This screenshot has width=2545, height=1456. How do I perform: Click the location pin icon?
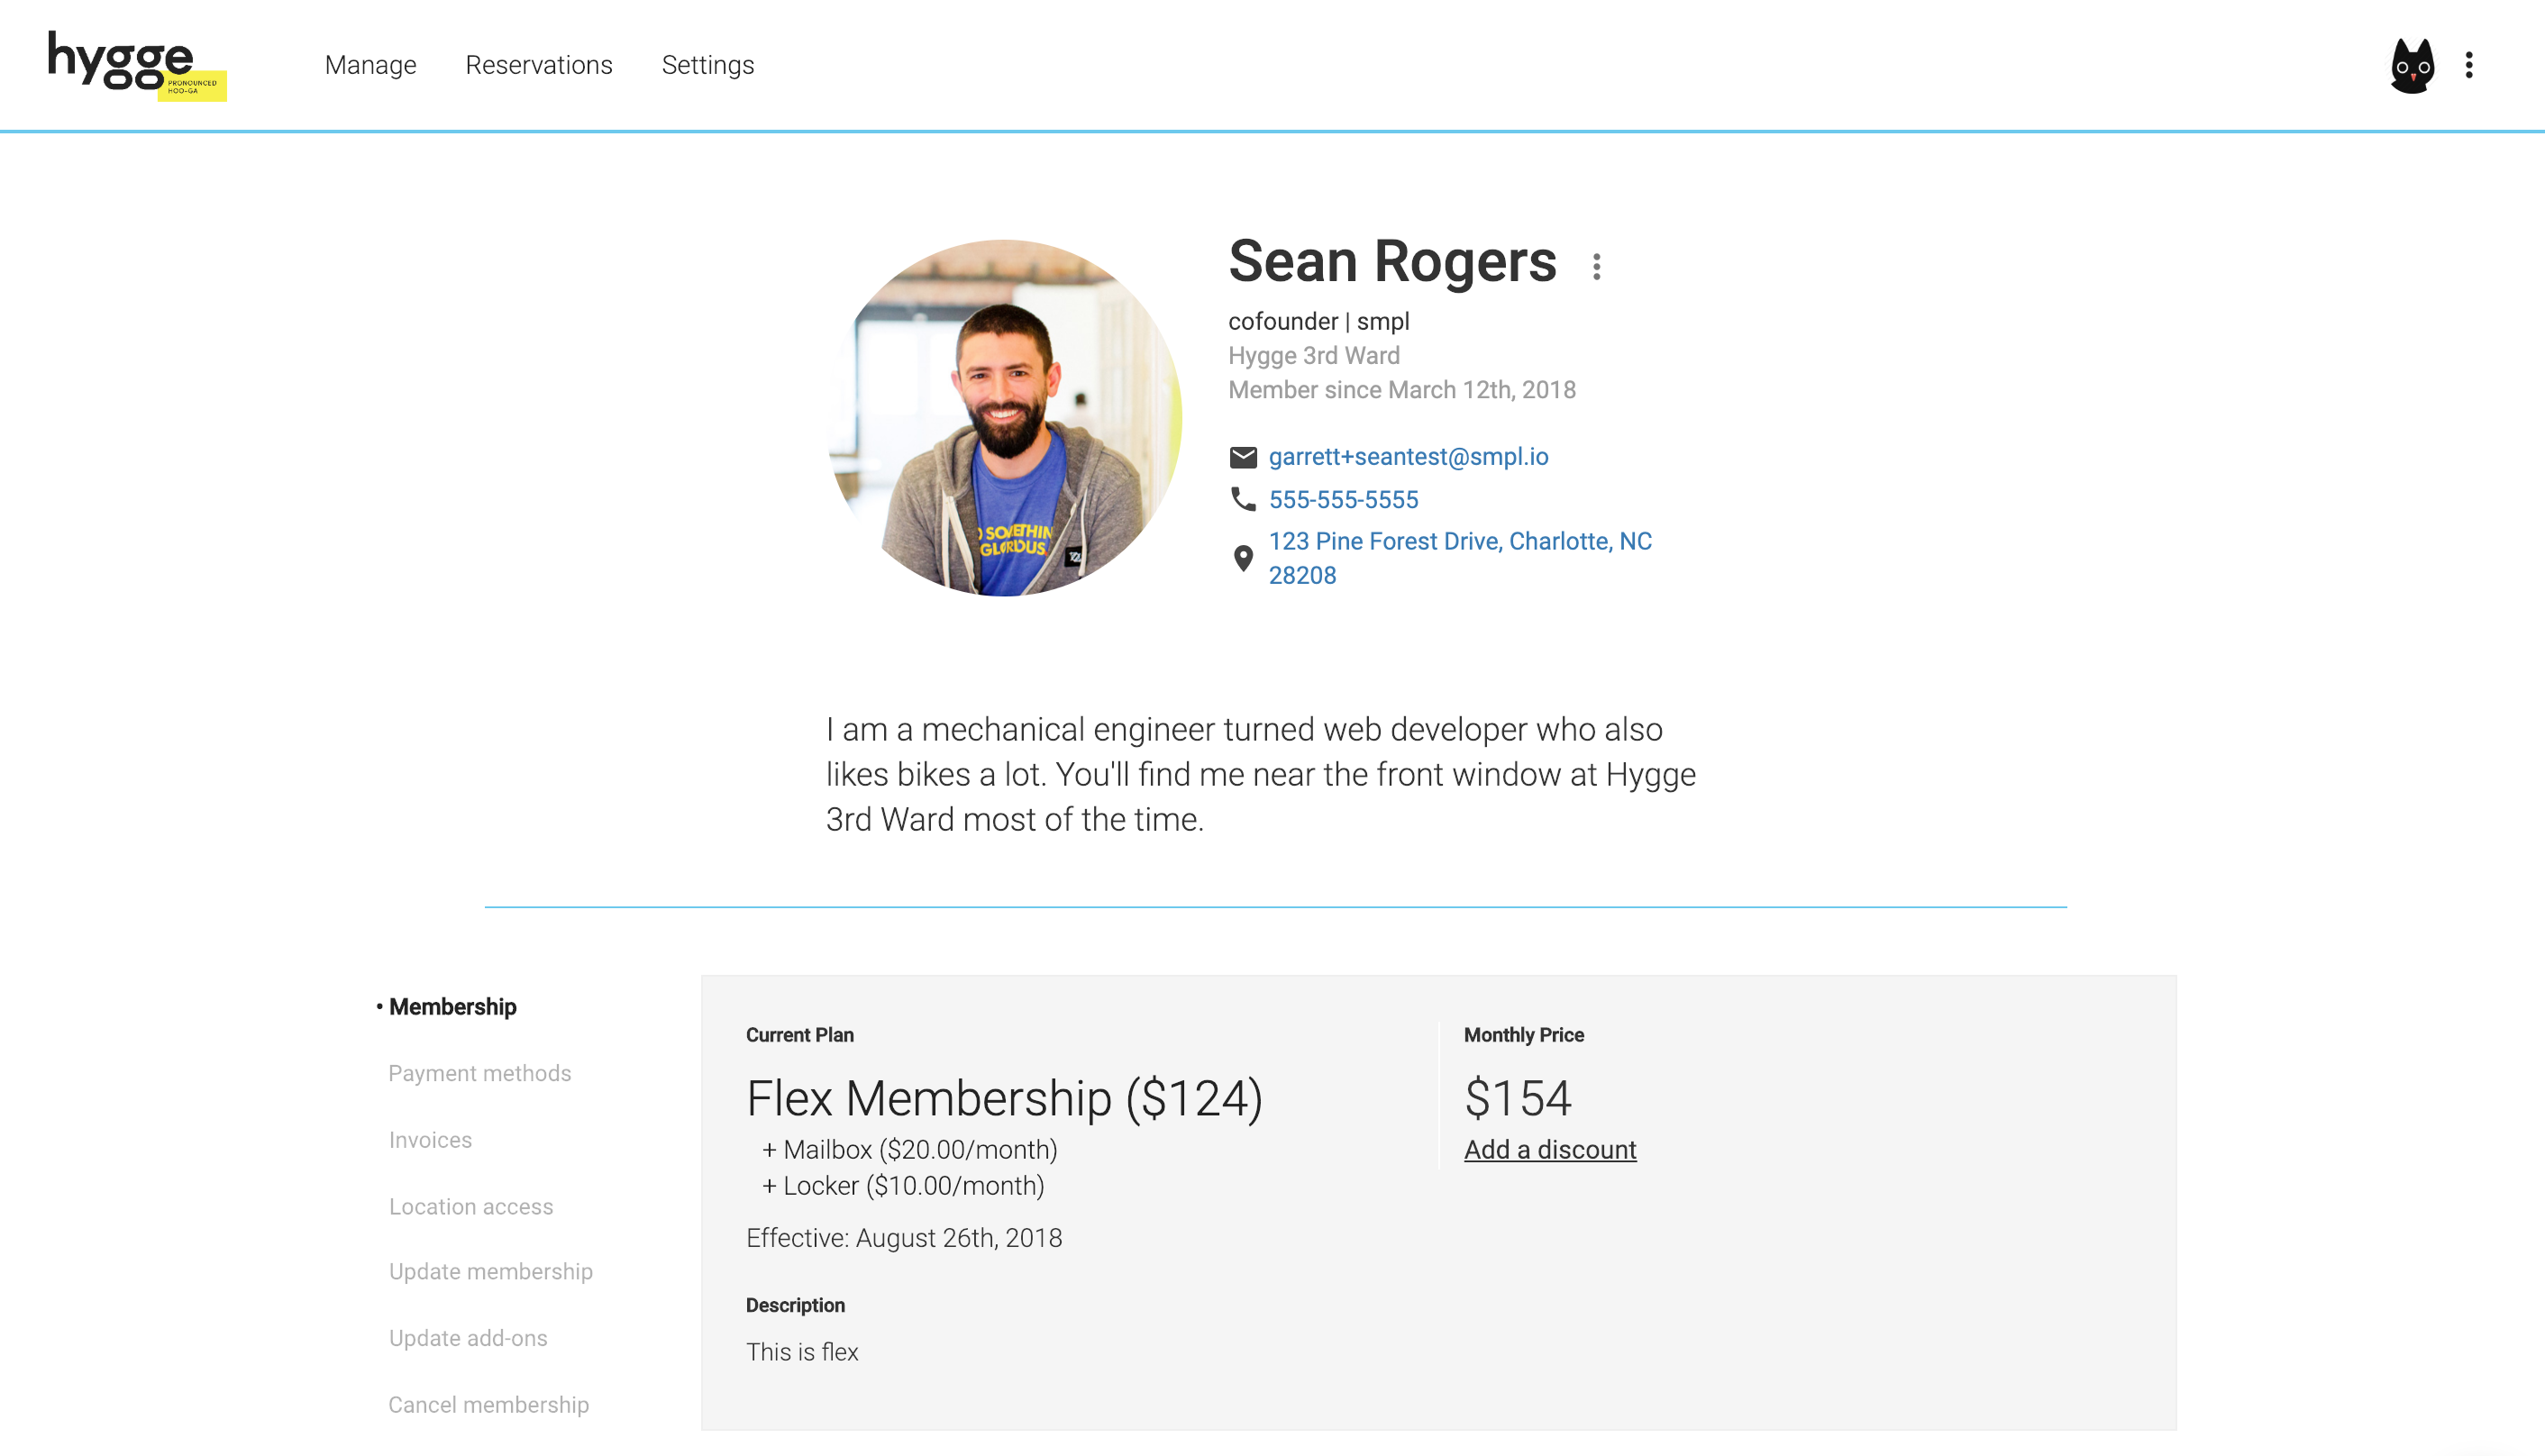click(1242, 558)
